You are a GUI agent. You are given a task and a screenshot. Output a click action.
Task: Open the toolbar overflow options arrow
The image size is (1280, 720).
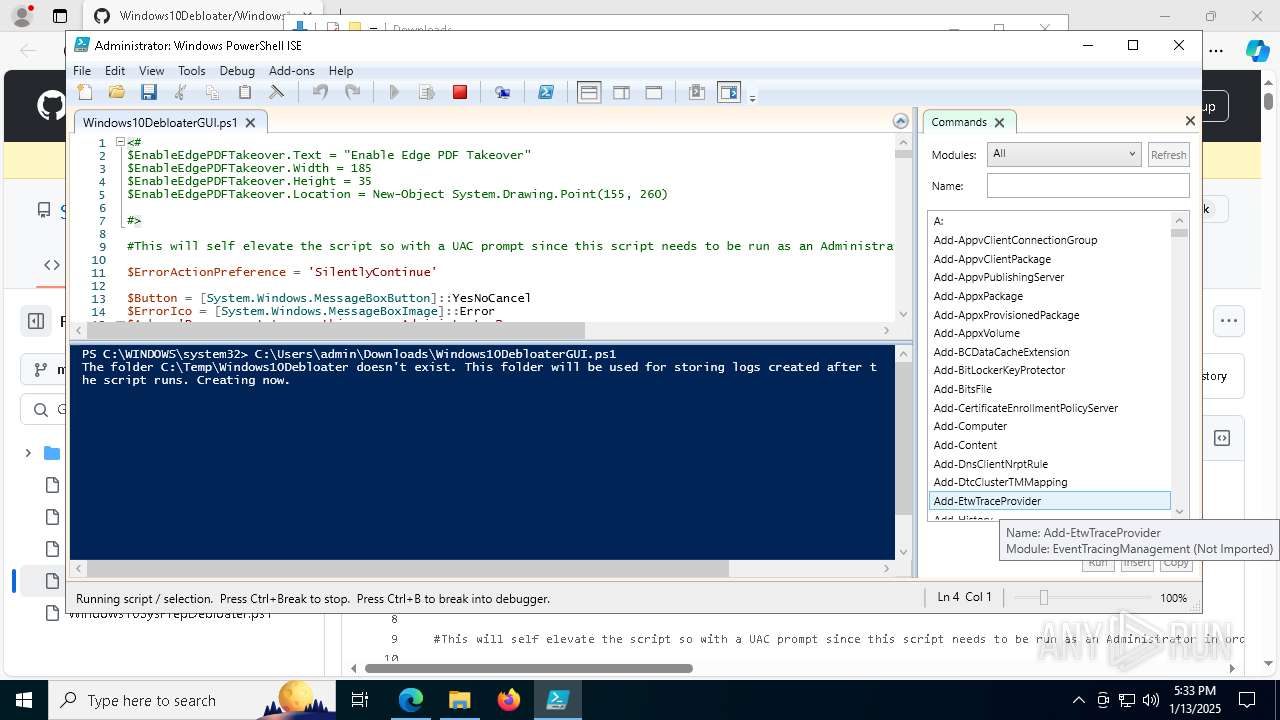pyautogui.click(x=752, y=97)
